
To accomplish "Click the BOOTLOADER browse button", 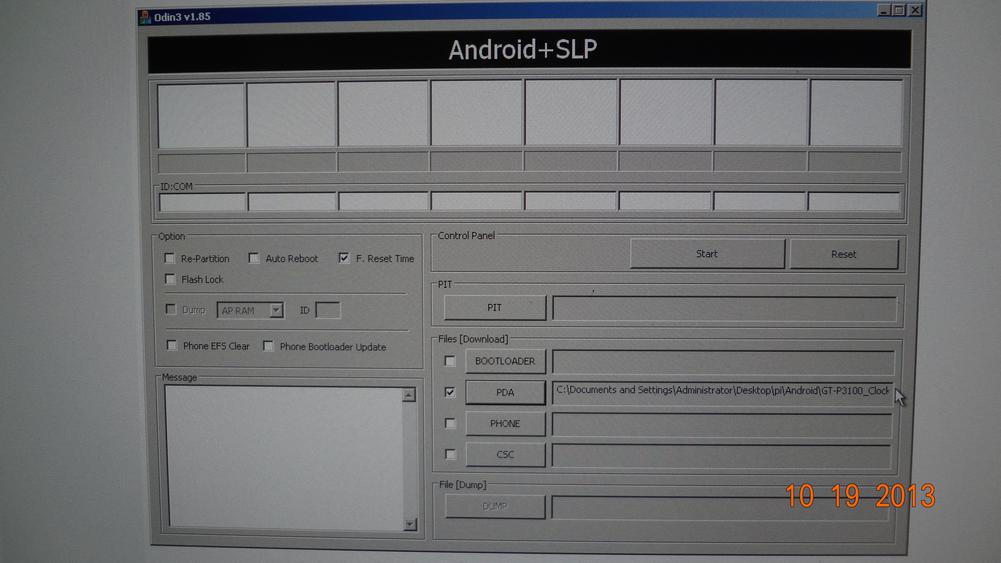I will pyautogui.click(x=505, y=361).
